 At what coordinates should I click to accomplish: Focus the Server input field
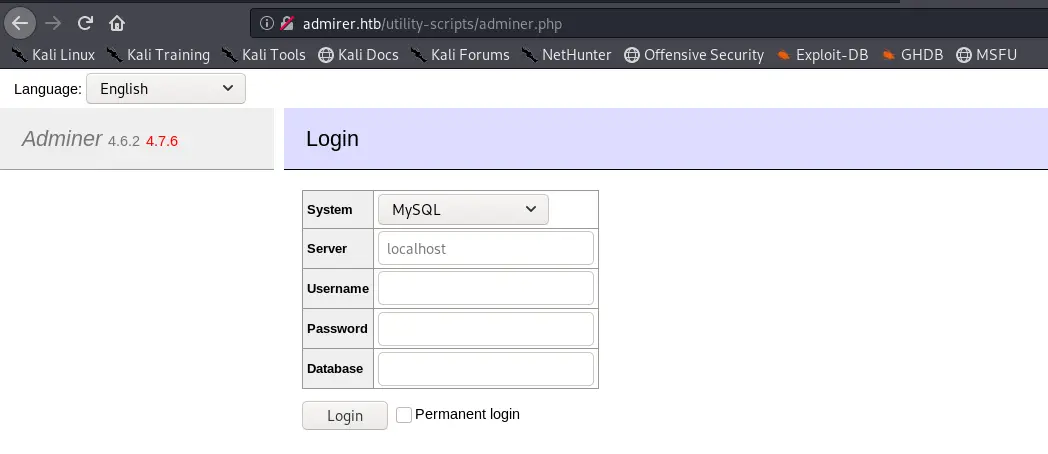point(486,248)
